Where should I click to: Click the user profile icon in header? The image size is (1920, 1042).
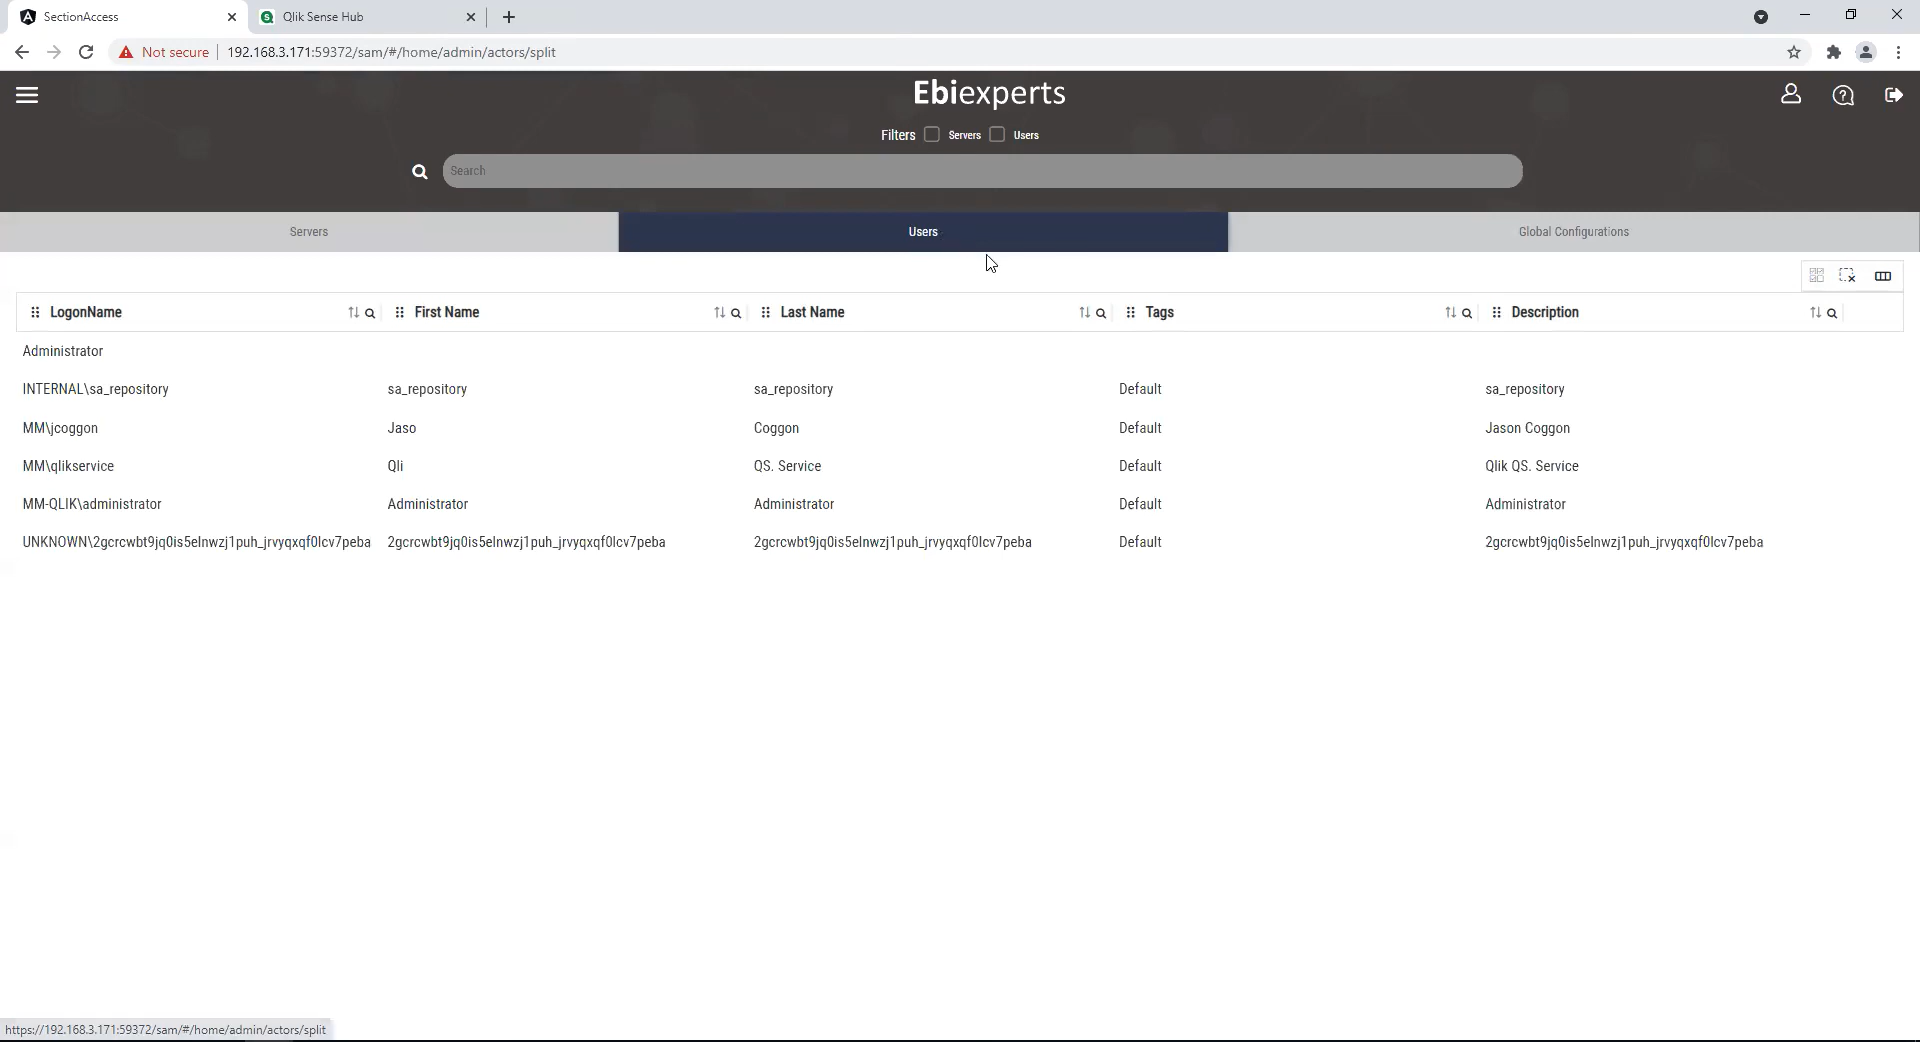click(1790, 95)
